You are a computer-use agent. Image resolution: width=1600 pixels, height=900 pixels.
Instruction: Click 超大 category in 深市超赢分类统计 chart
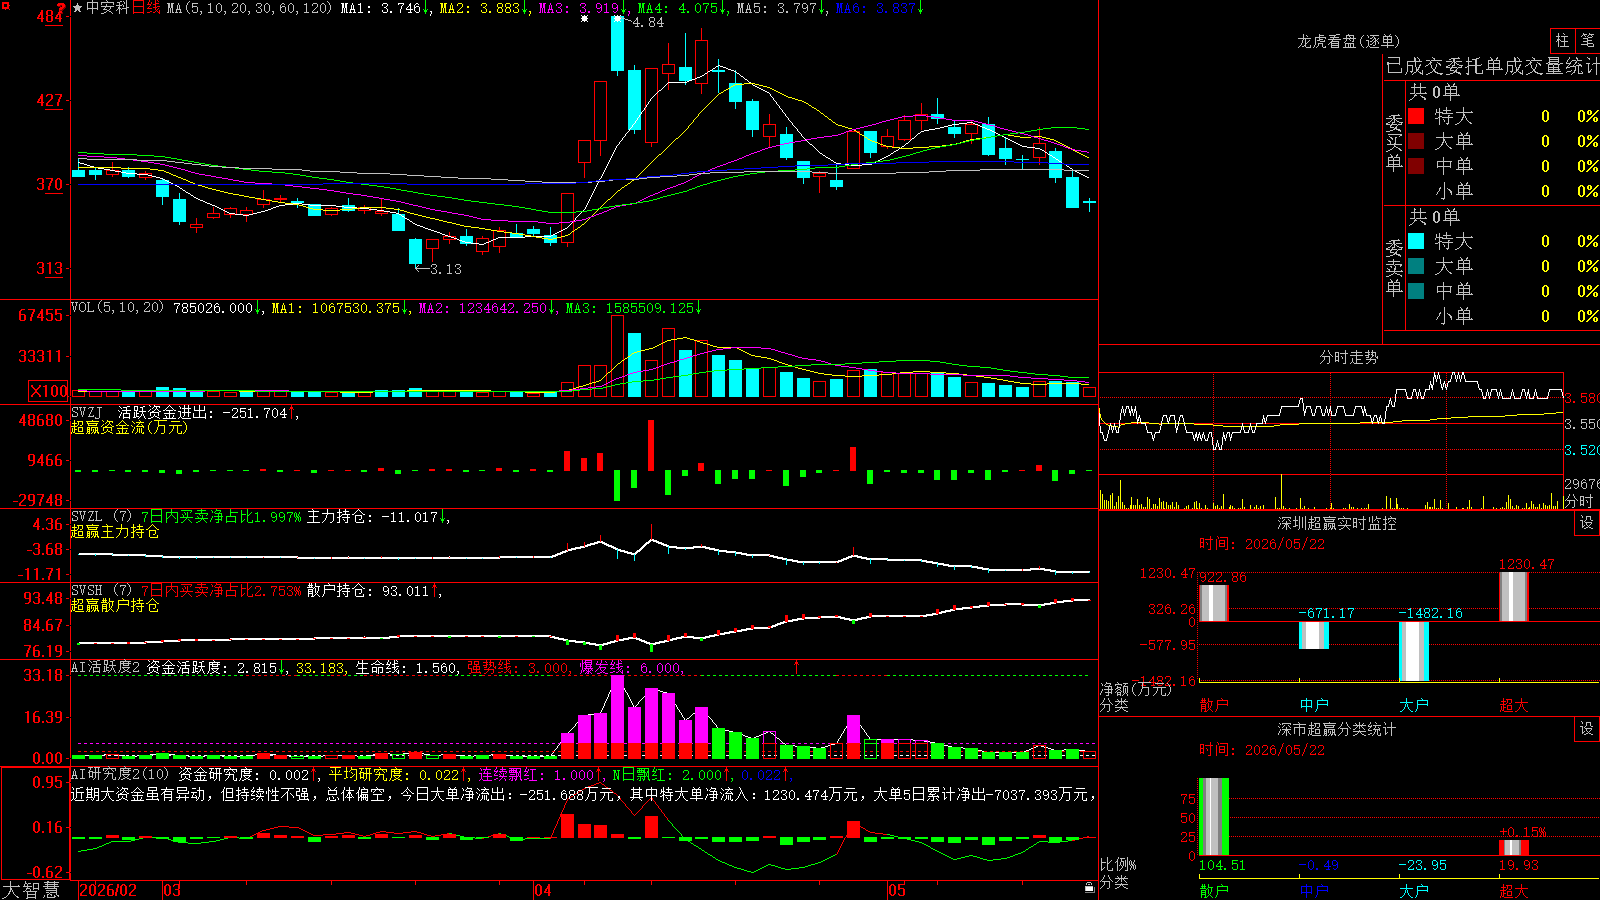point(1514,891)
